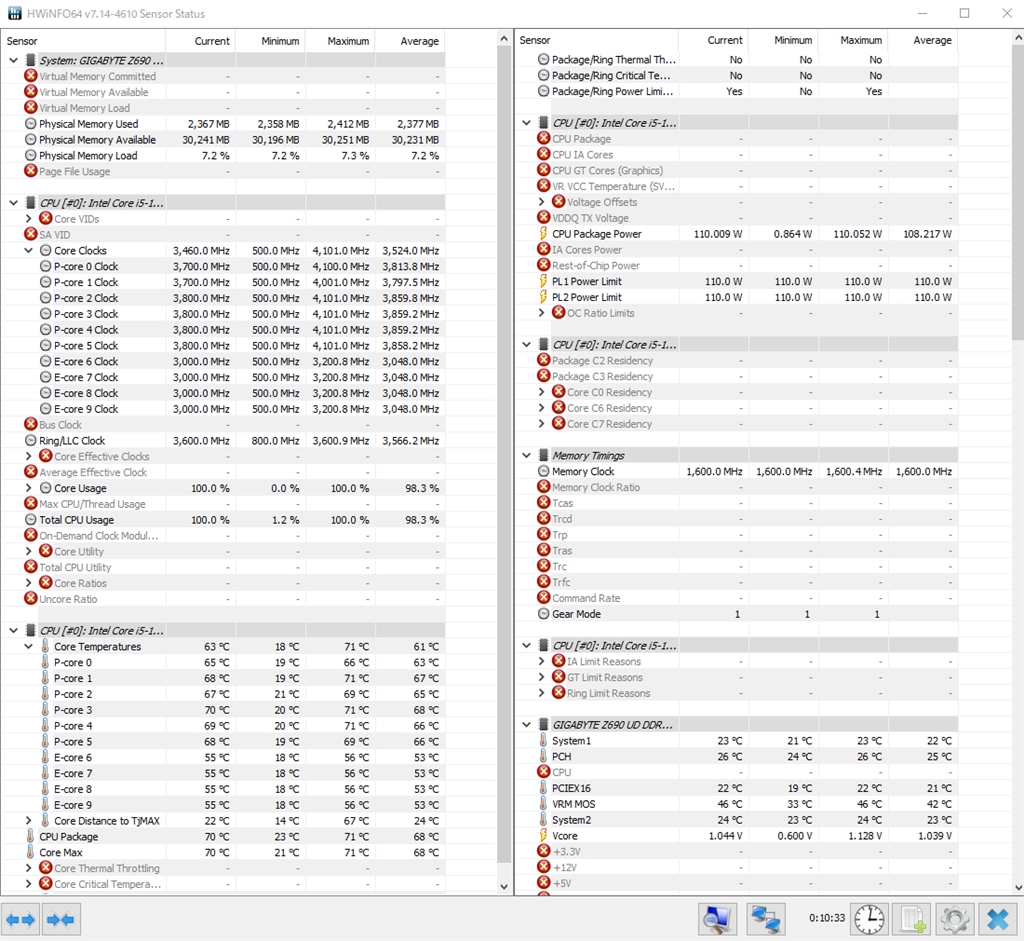This screenshot has height=941, width=1024.
Task: Click thermometer icon next to VRM MOS
Action: click(x=543, y=804)
